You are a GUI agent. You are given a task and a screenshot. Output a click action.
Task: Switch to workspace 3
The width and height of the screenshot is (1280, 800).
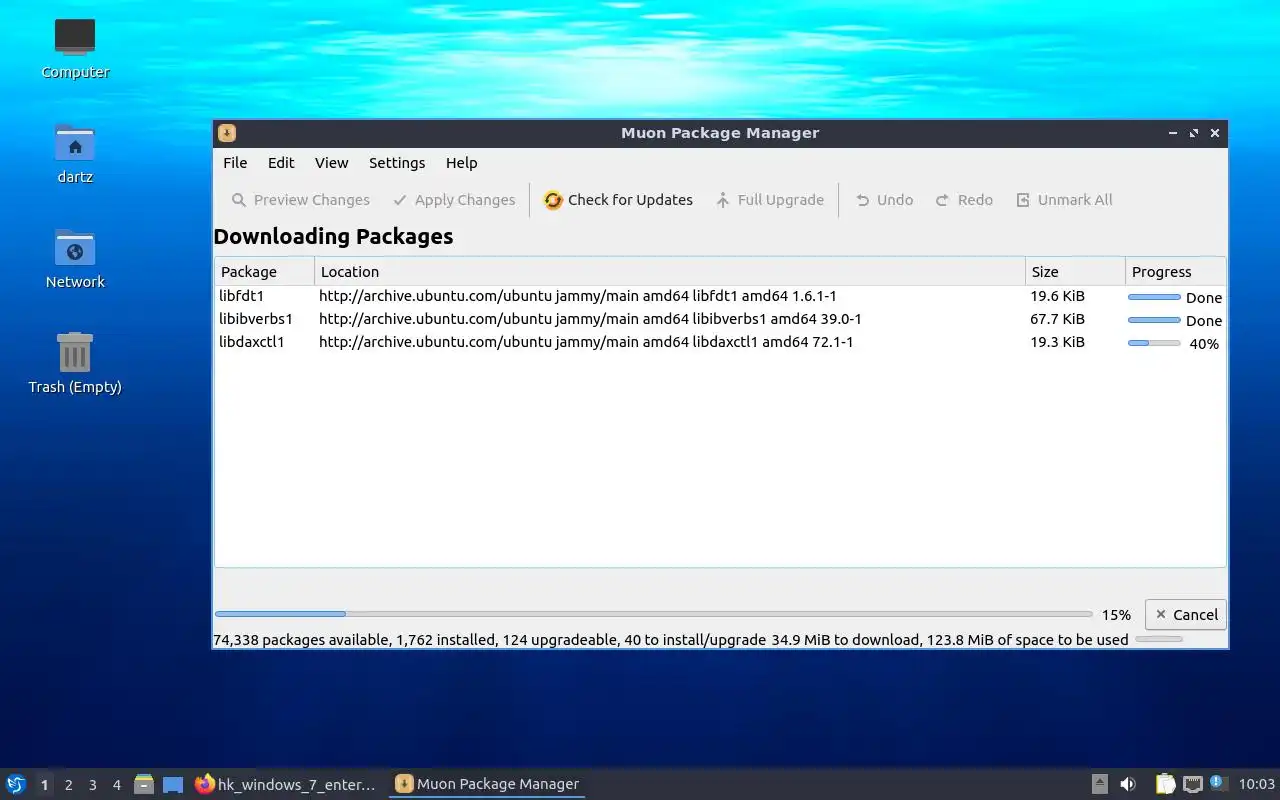tap(92, 785)
